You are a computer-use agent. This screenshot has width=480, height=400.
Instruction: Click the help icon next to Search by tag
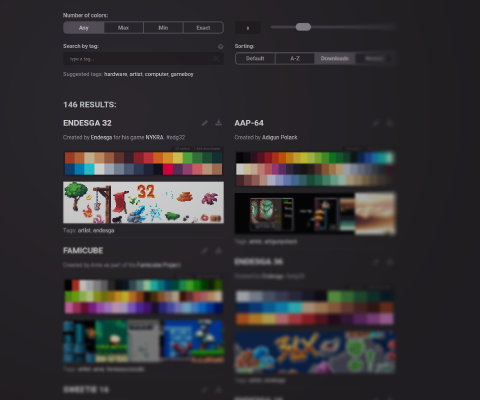click(220, 47)
